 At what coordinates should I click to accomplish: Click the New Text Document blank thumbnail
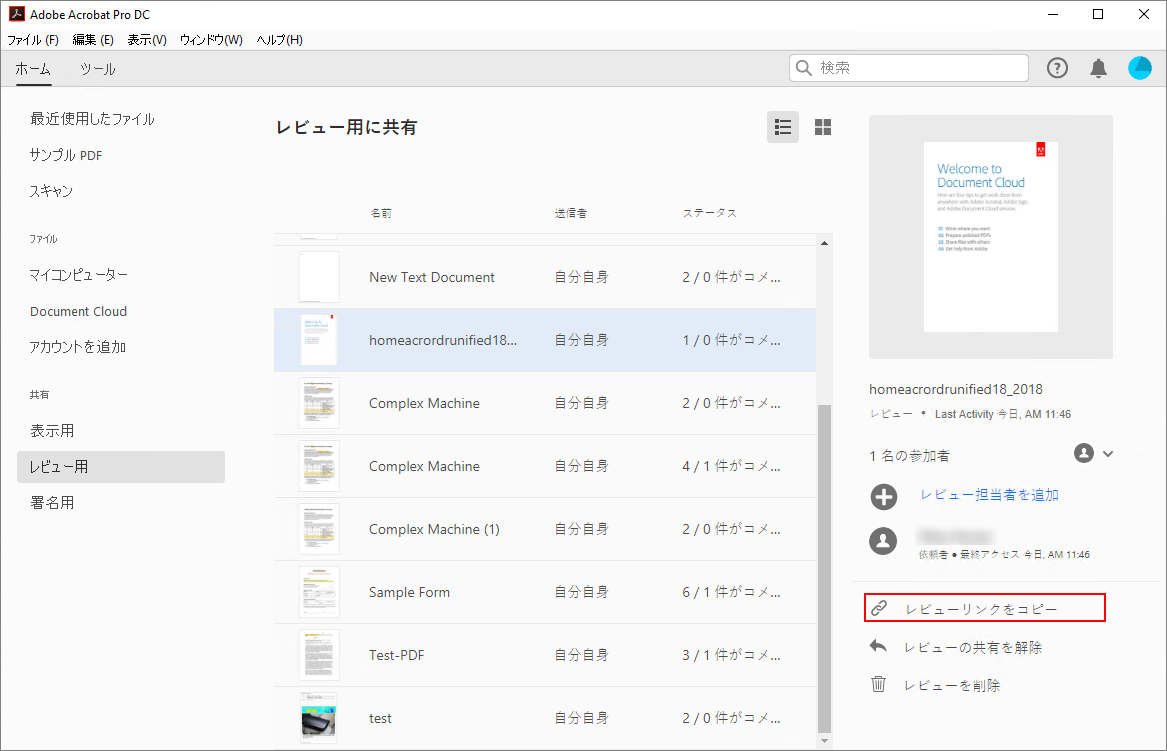coord(319,277)
